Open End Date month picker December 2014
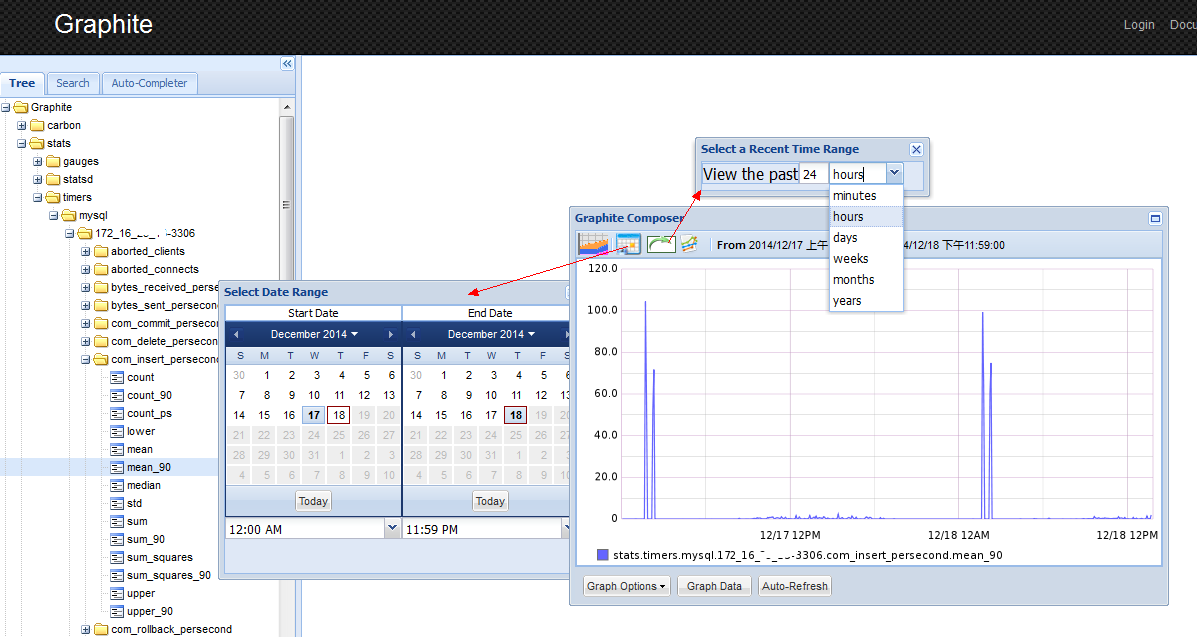 pyautogui.click(x=491, y=335)
